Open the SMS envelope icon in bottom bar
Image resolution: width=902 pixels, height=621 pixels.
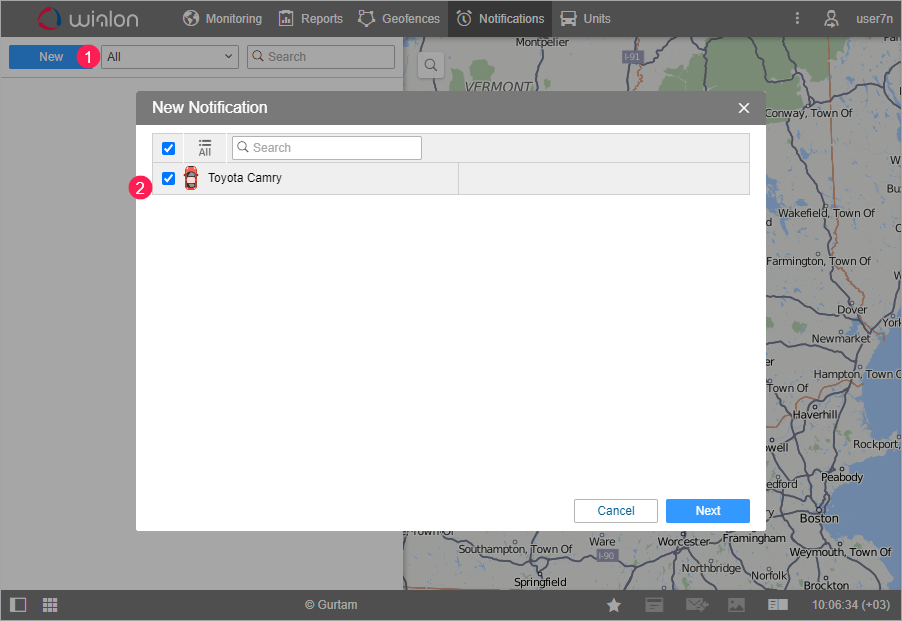tap(697, 605)
